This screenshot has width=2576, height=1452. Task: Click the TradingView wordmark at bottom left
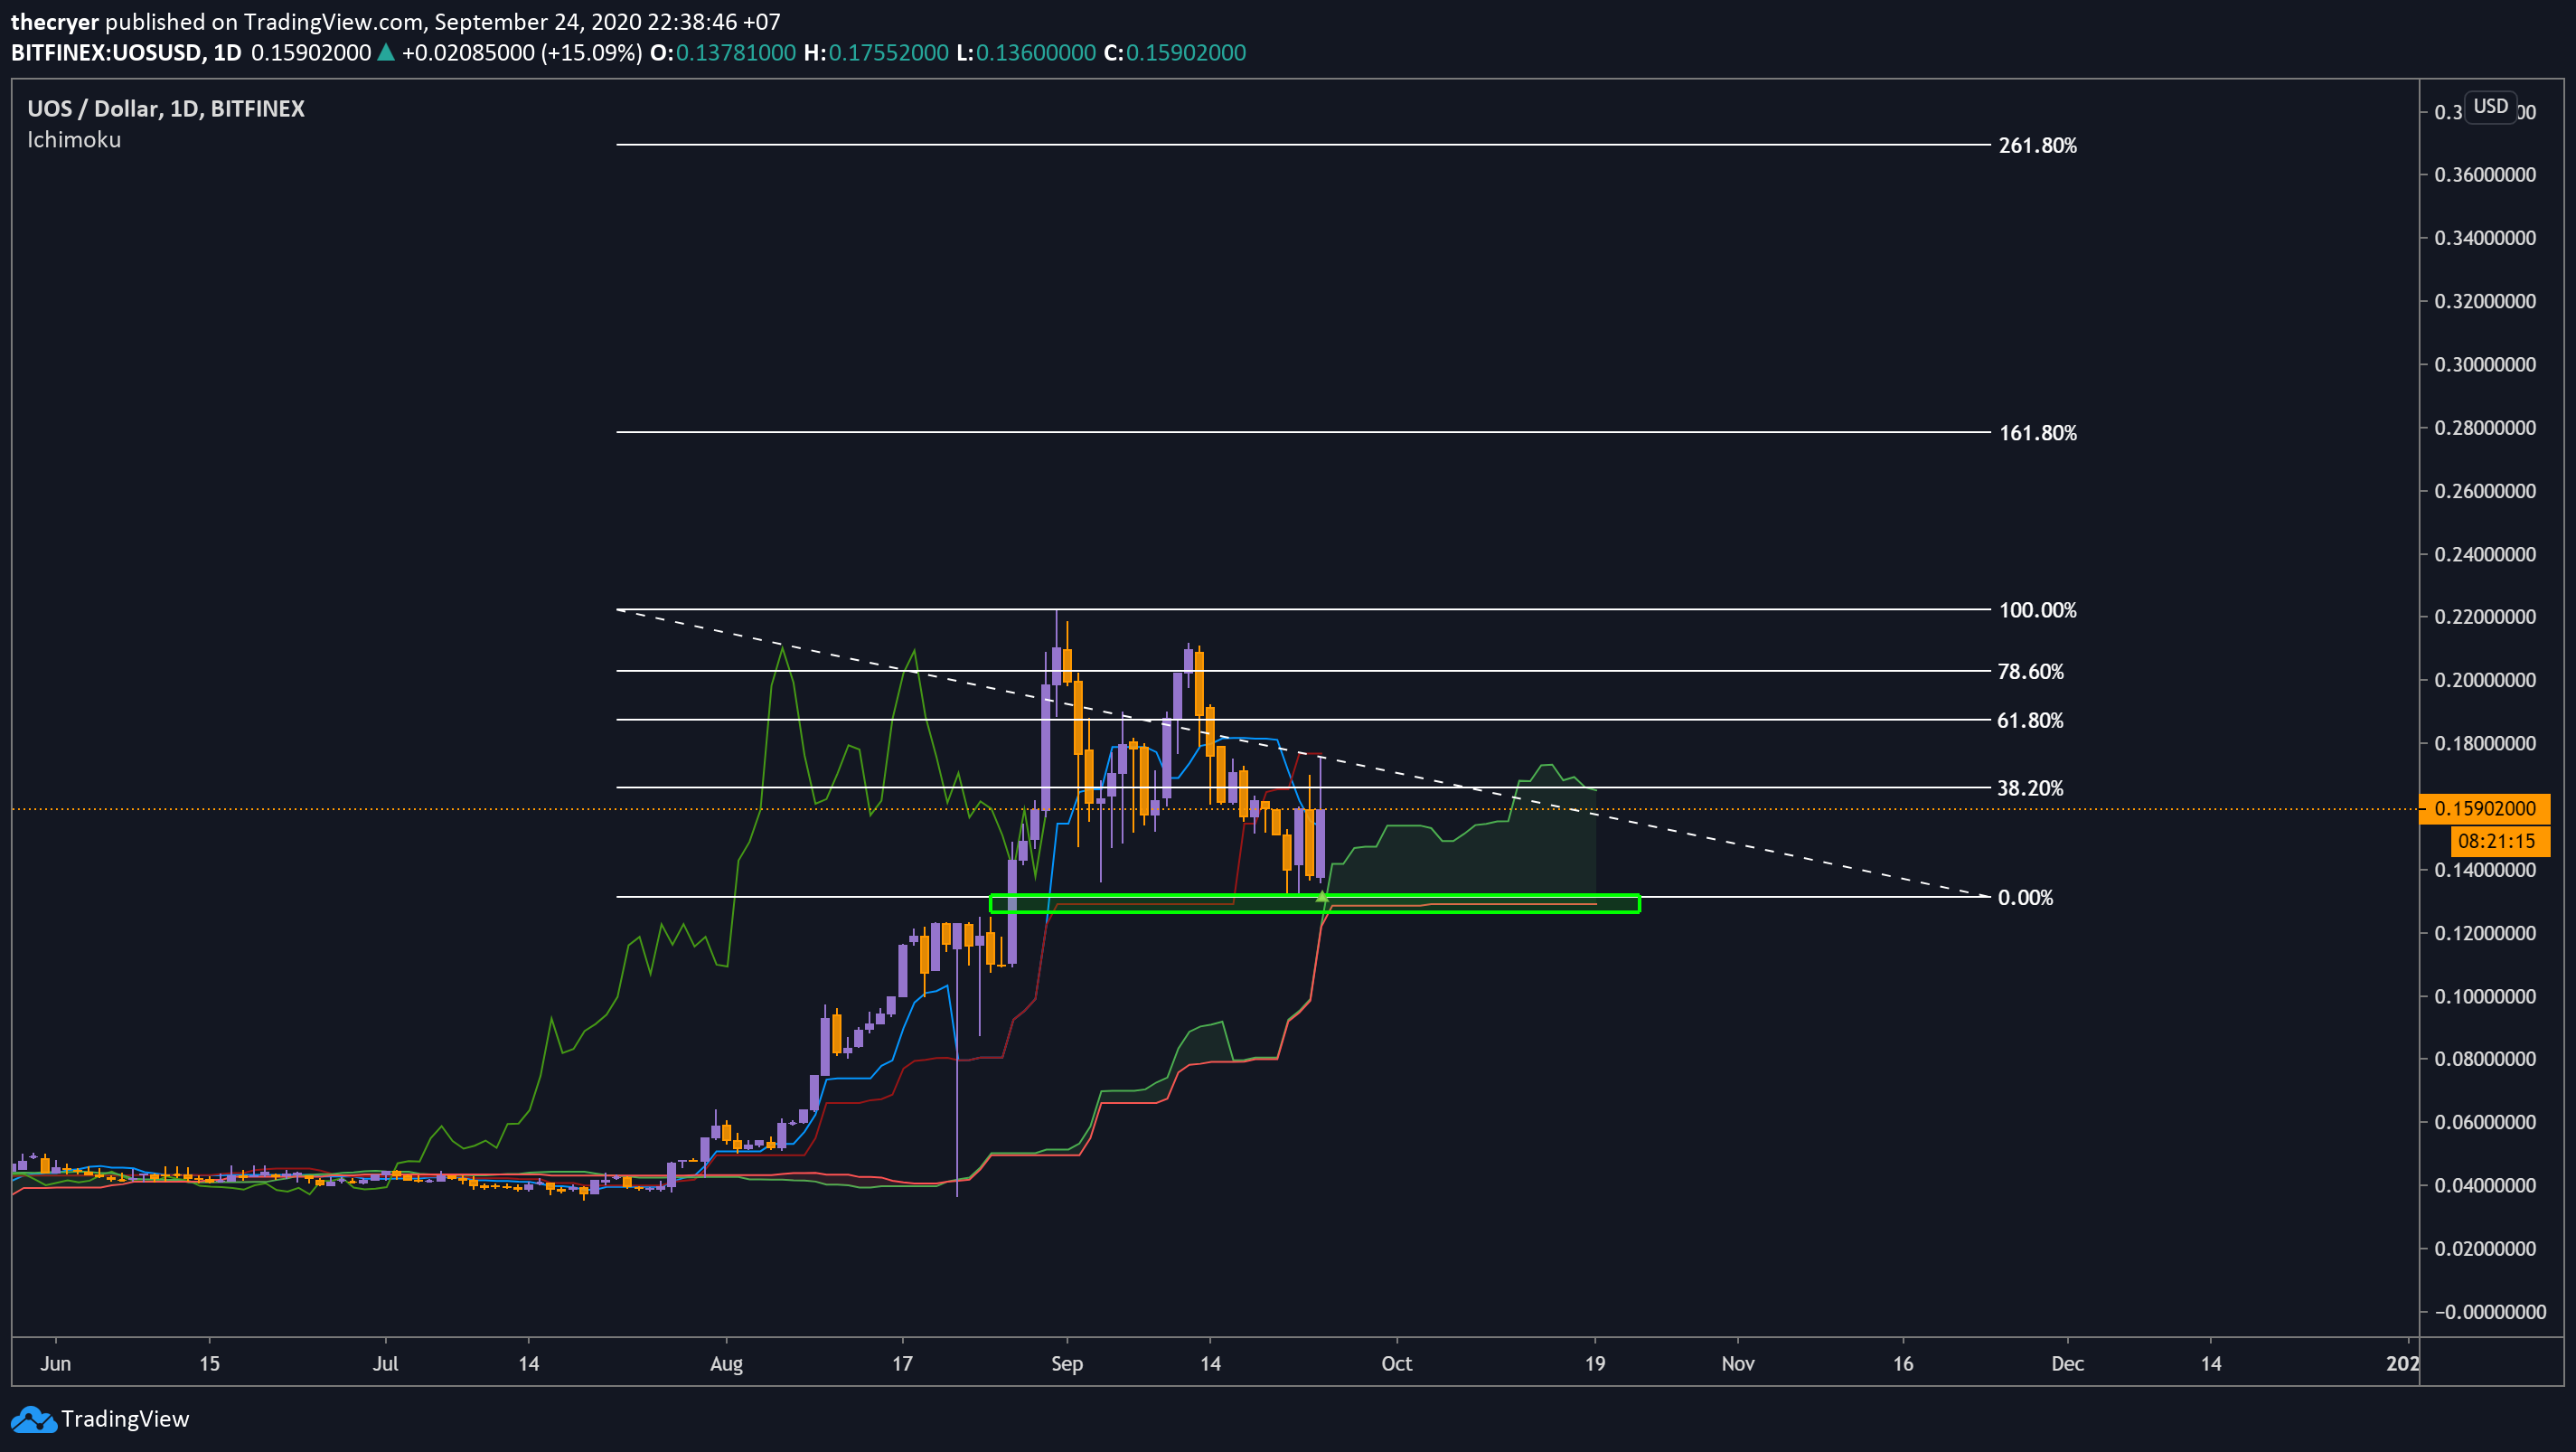(125, 1419)
